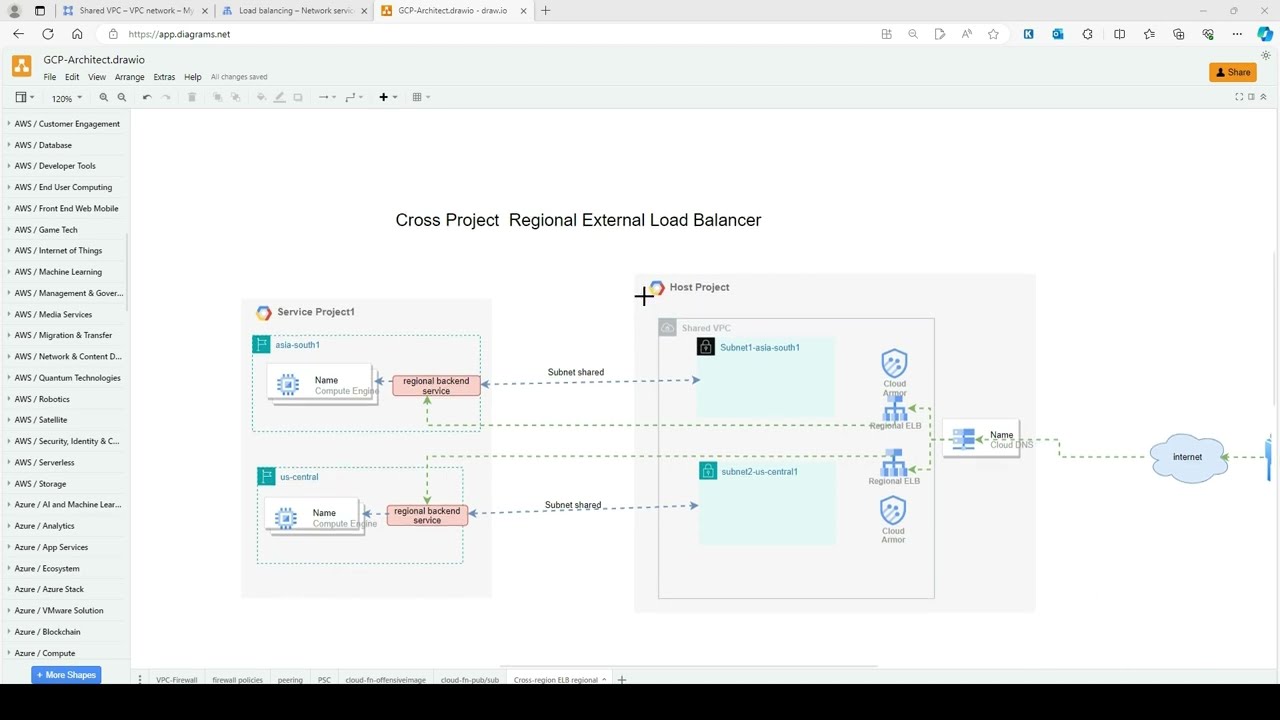Switch to the VPC-Firewall page tab
This screenshot has width=1280, height=720.
(x=176, y=680)
